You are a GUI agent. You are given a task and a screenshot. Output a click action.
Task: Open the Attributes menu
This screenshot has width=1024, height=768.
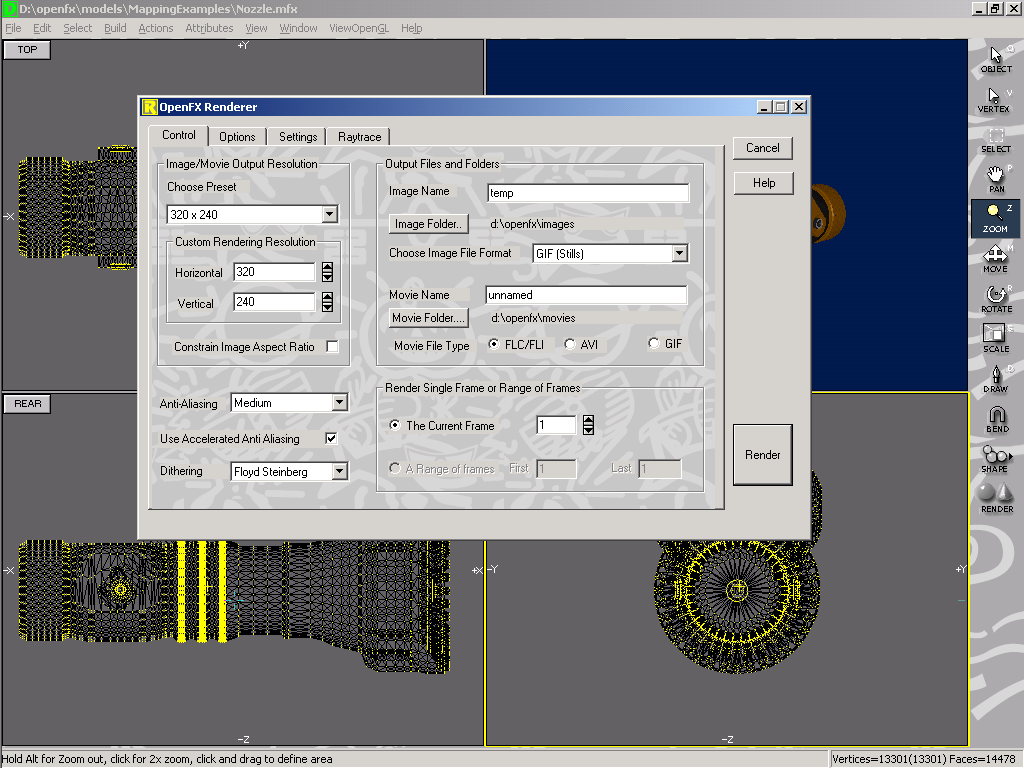[209, 28]
